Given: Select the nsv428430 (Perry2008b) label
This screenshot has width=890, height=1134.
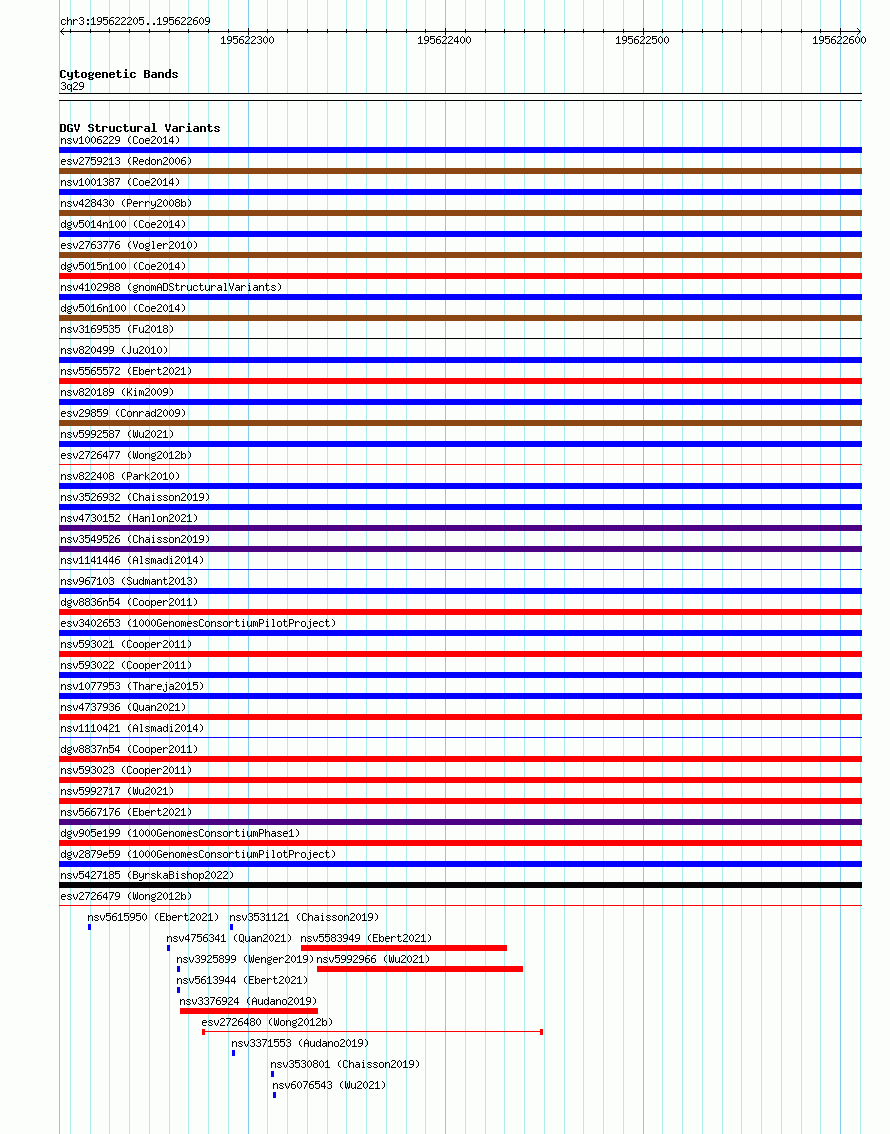Looking at the screenshot, I should 126,203.
